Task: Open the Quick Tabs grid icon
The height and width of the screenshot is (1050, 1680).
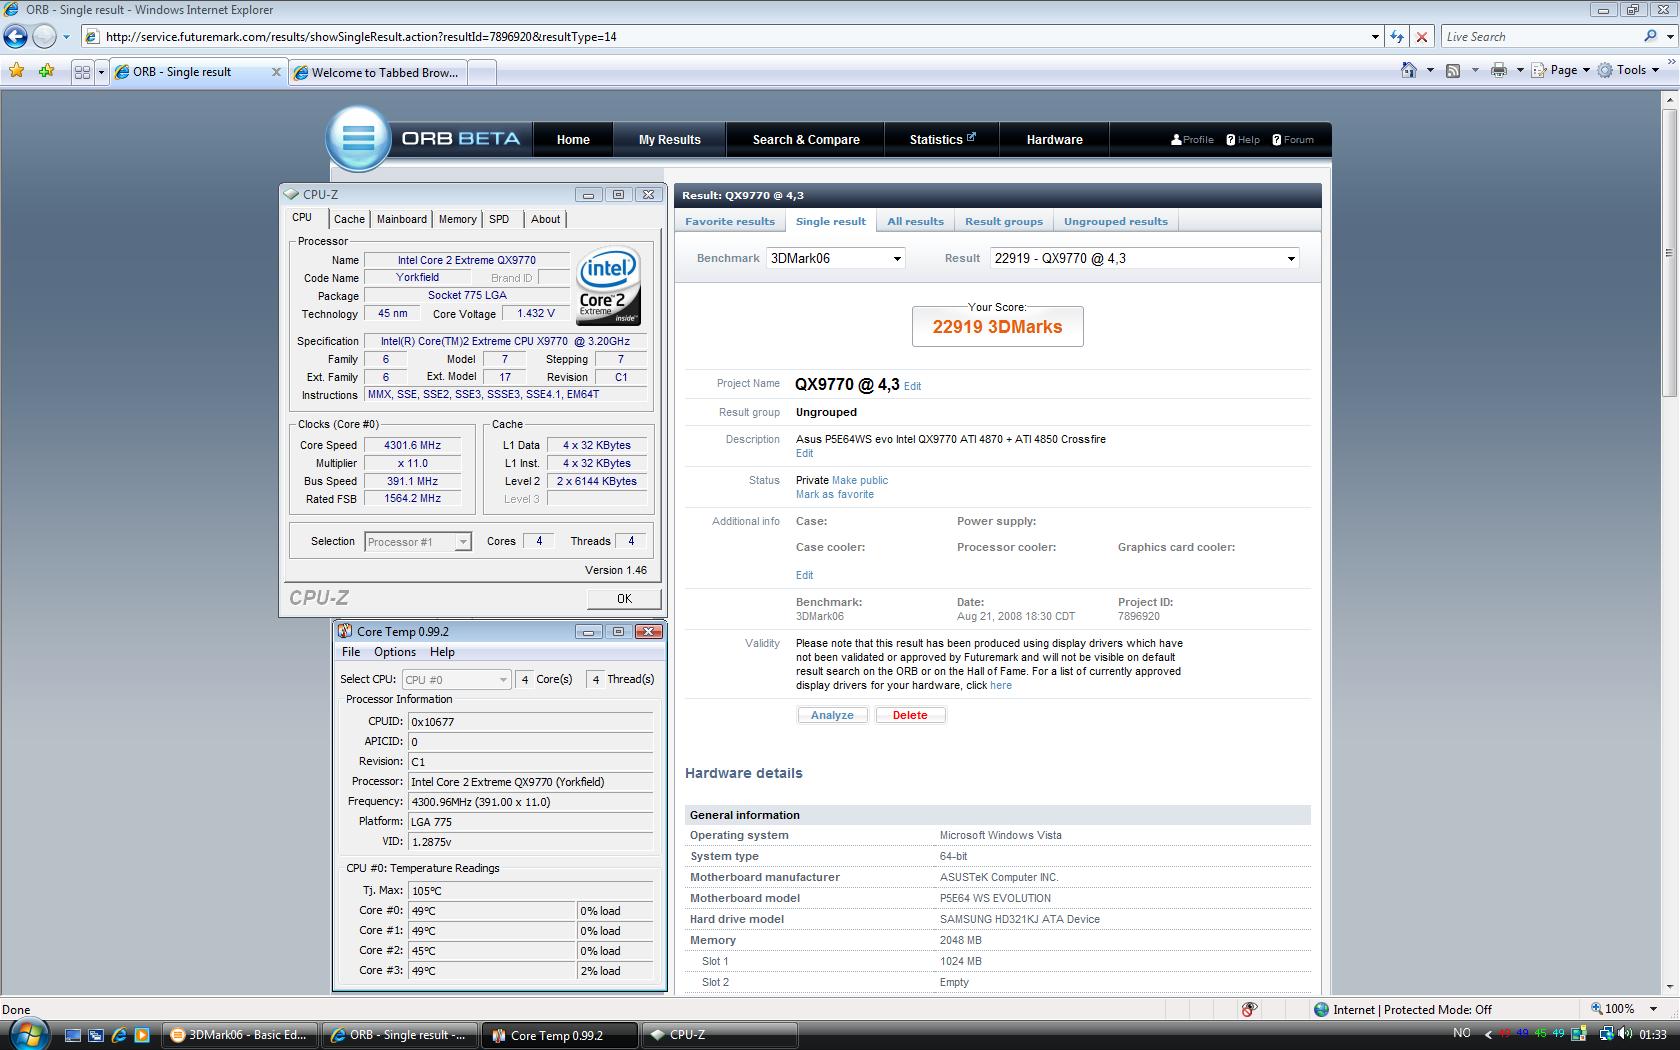Action: tap(83, 72)
